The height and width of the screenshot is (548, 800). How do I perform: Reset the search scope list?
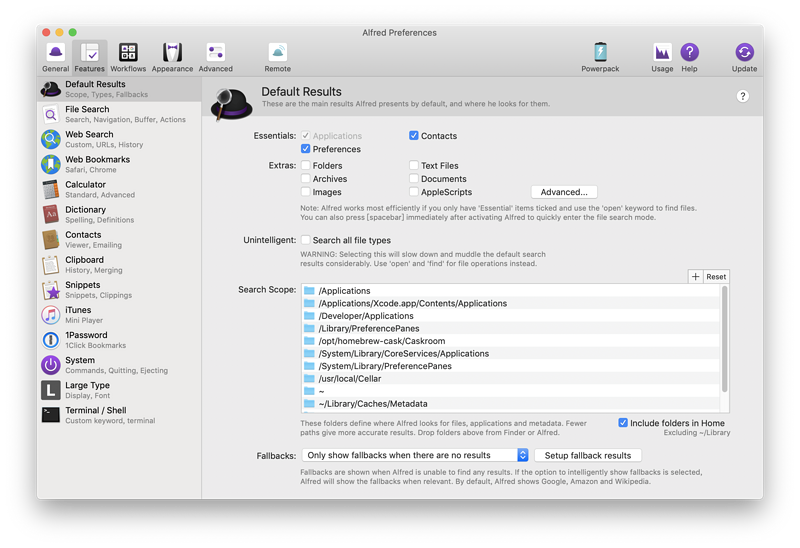716,277
